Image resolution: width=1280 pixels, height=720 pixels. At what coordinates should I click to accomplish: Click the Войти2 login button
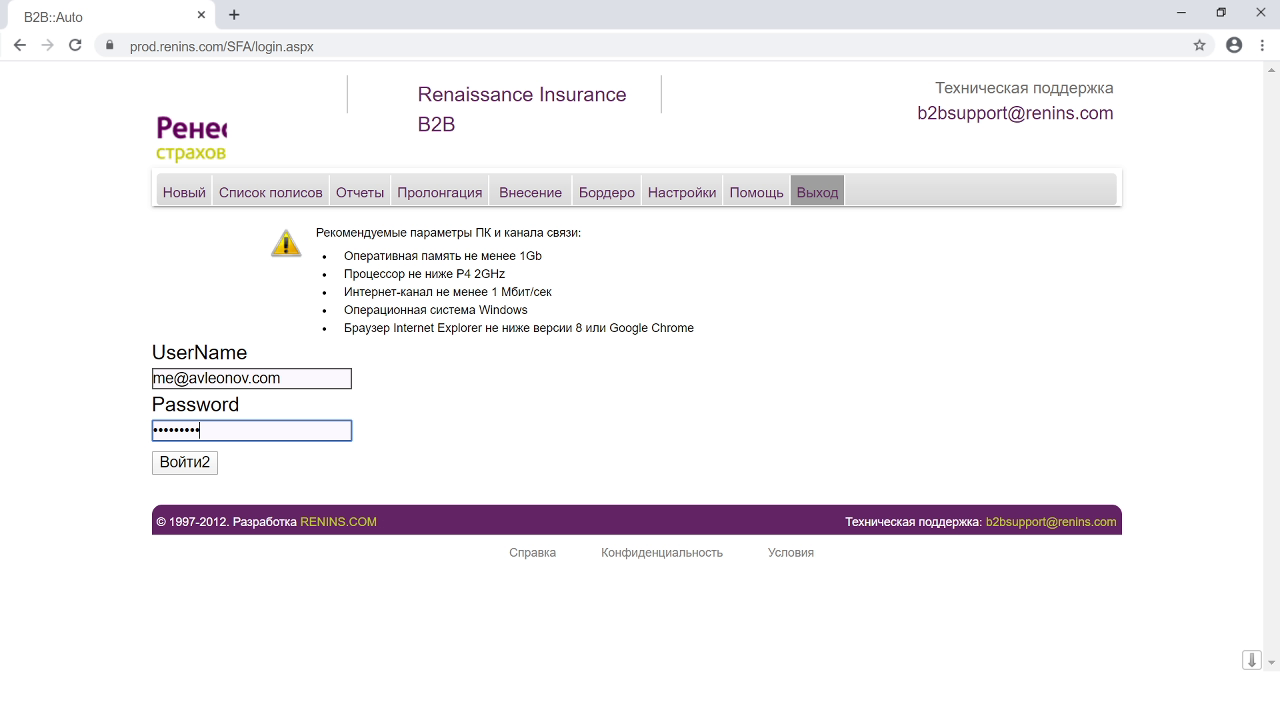185,462
